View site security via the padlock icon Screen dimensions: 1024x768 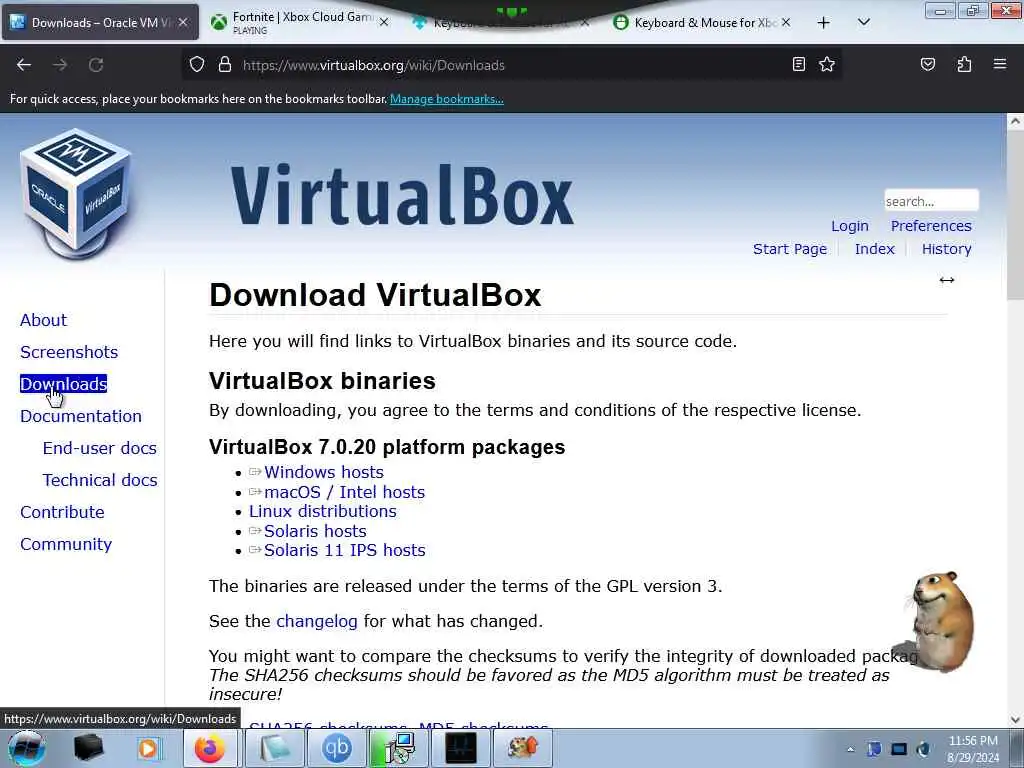click(x=225, y=65)
